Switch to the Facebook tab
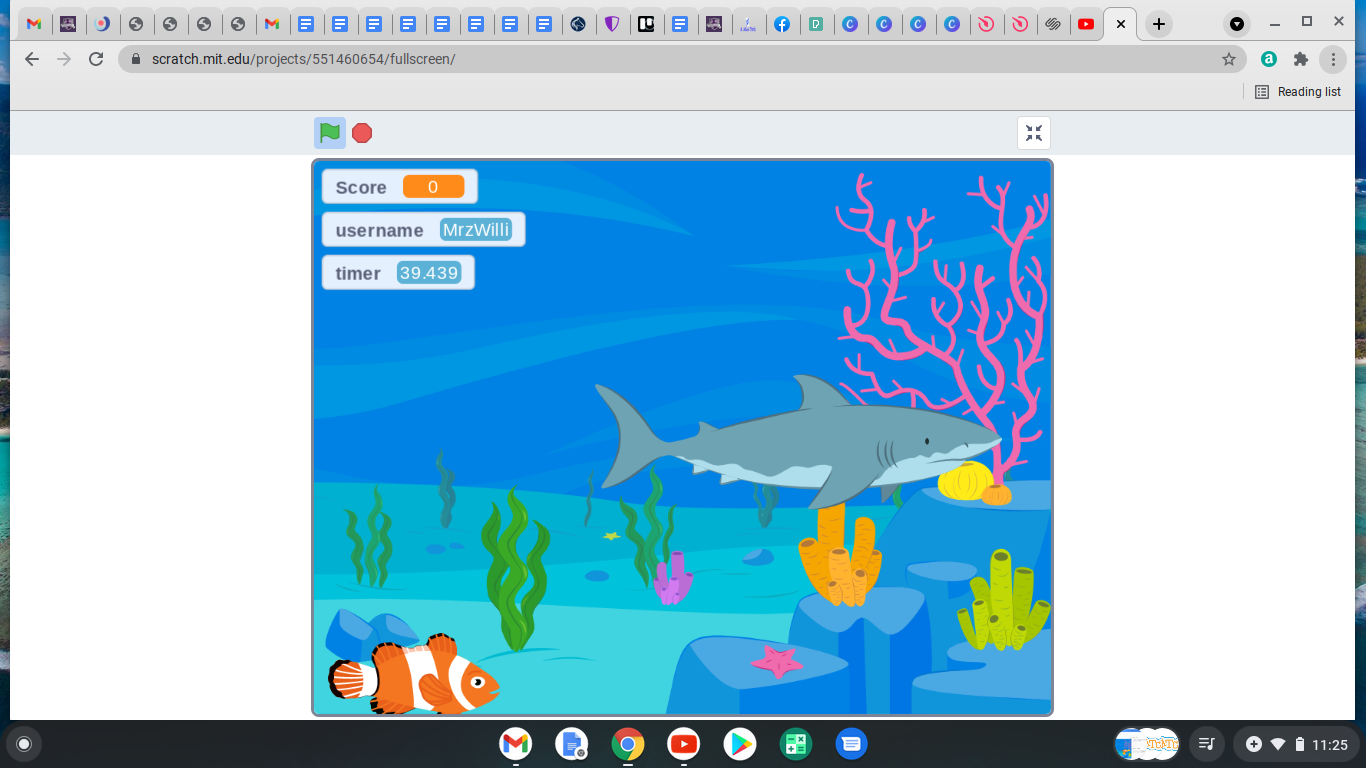Image resolution: width=1366 pixels, height=768 pixels. pos(782,24)
